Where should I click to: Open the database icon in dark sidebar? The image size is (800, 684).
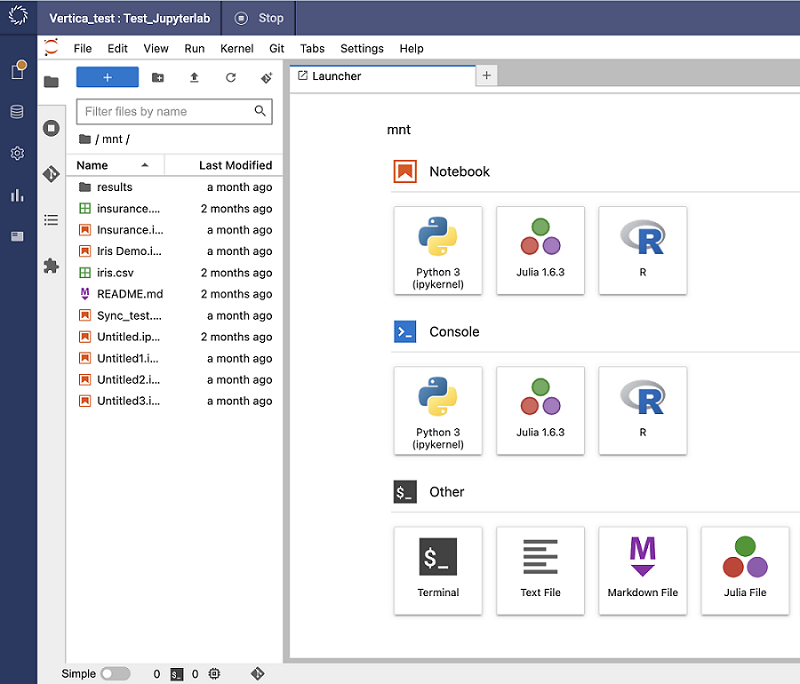pyautogui.click(x=17, y=112)
